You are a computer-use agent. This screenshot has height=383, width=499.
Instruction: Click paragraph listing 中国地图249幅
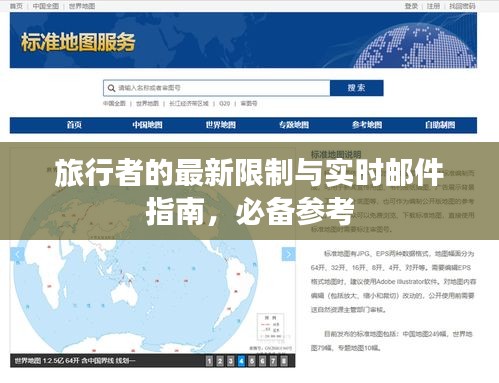point(392,341)
